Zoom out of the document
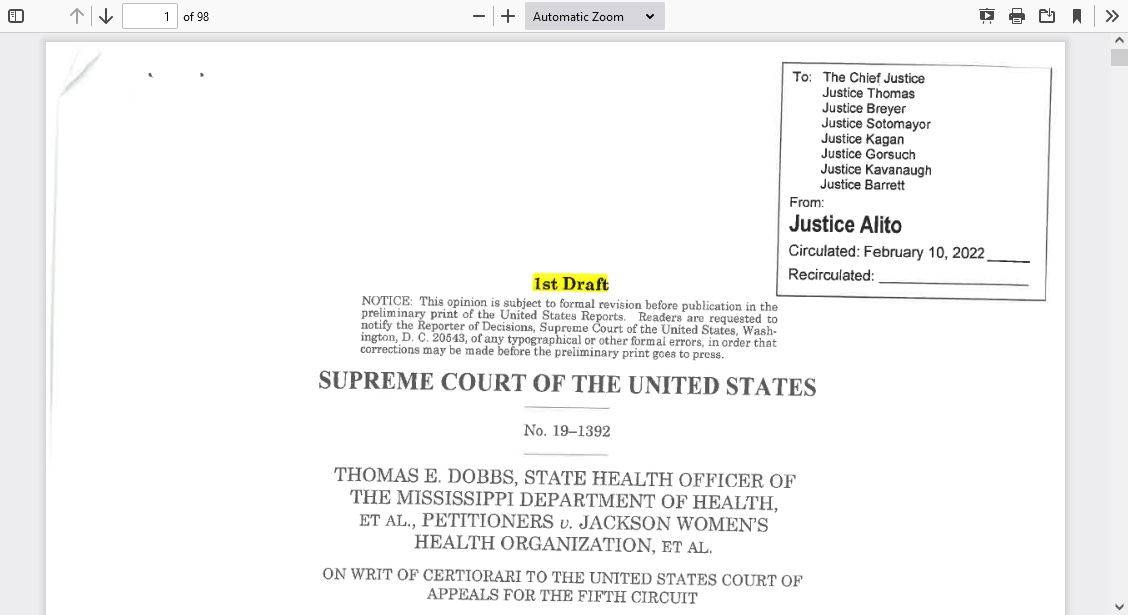The image size is (1128, 615). point(477,16)
